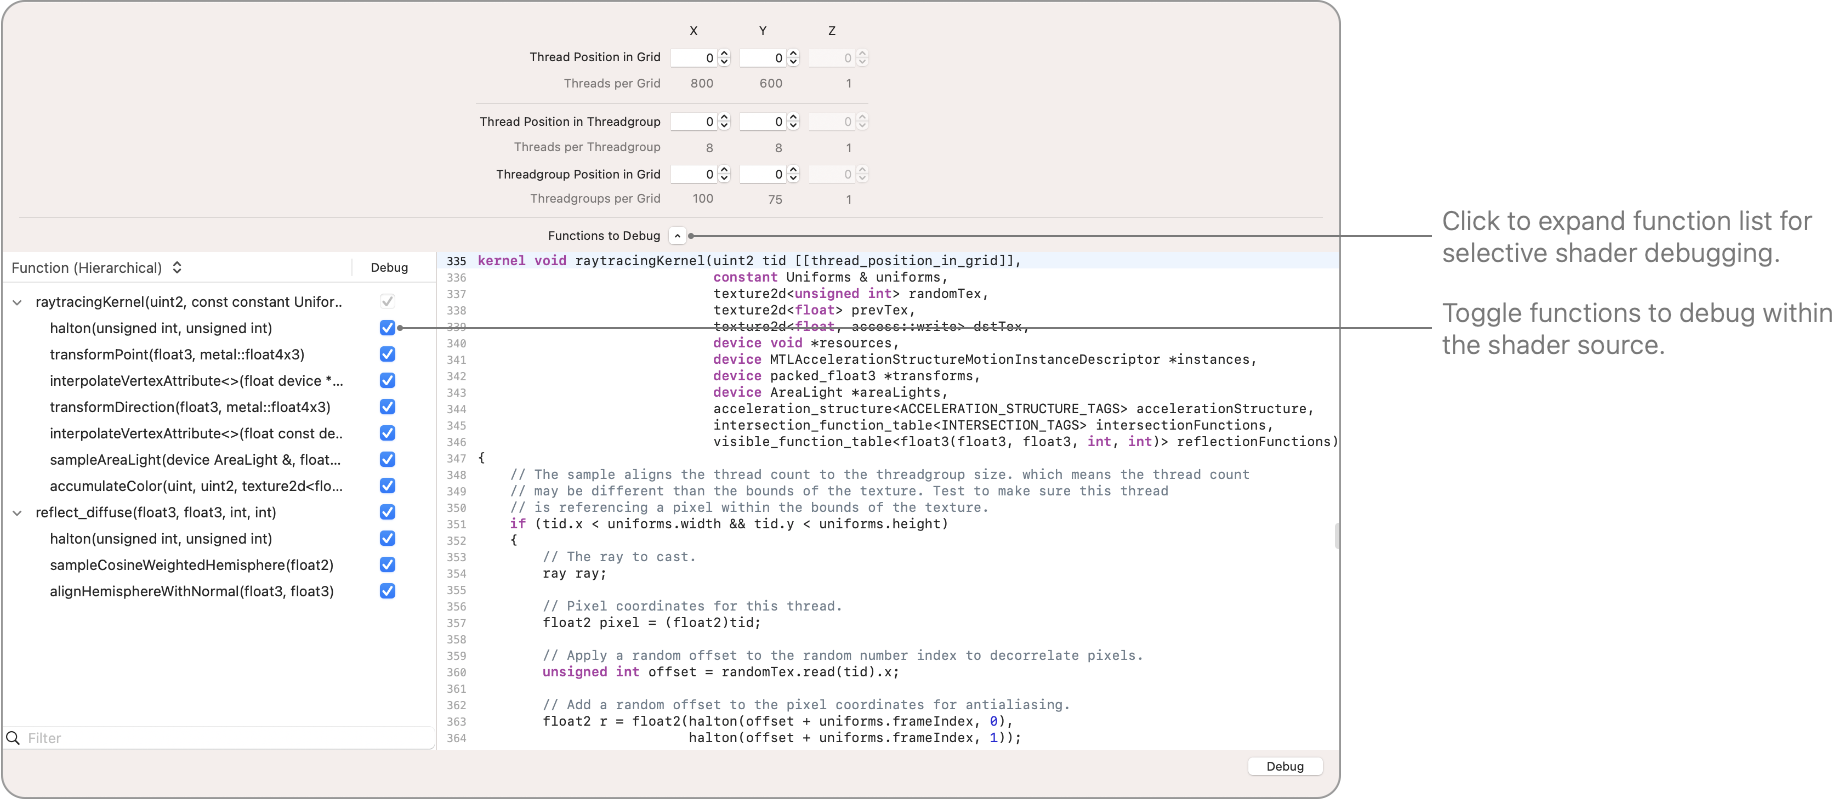Click Threadgroup Position in Grid Y stepper
This screenshot has width=1840, height=800.
click(x=793, y=174)
